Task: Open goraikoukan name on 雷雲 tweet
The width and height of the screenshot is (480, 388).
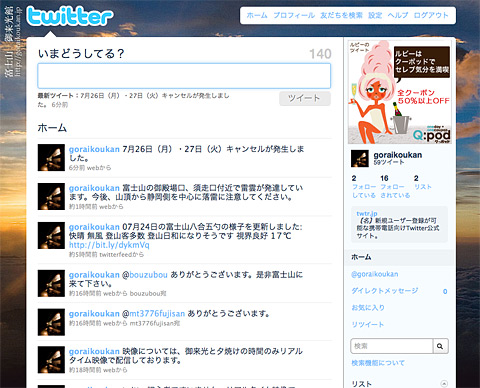Action: [94, 188]
